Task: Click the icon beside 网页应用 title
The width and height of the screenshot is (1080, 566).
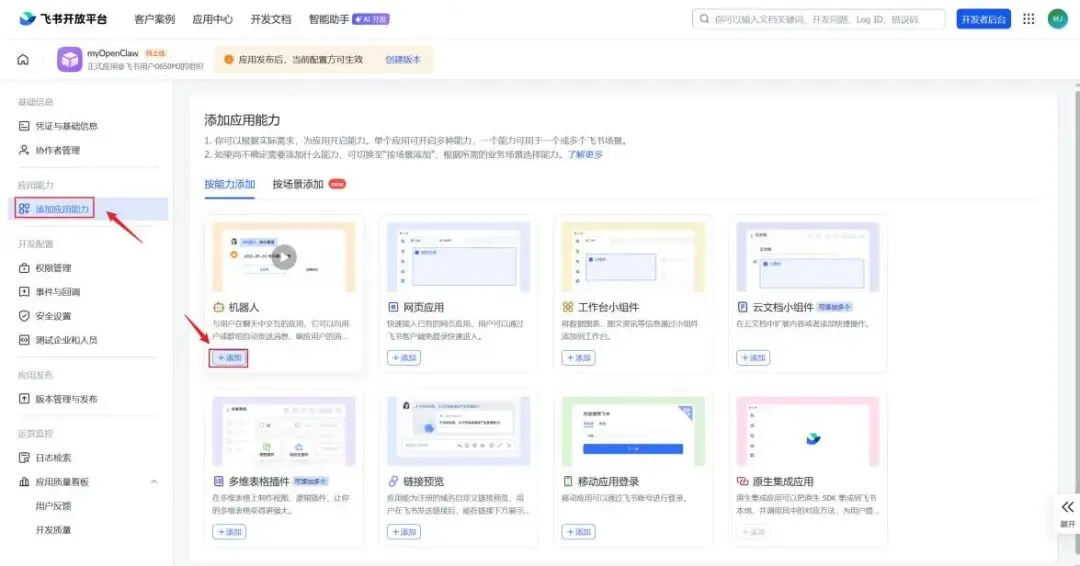Action: click(x=393, y=307)
